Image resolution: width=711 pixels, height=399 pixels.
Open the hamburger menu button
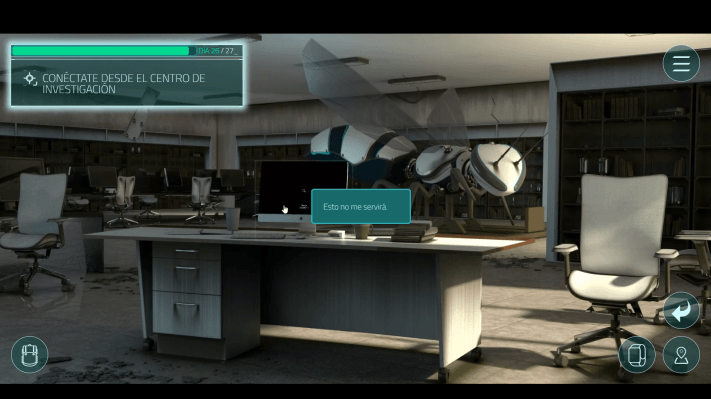(x=681, y=63)
